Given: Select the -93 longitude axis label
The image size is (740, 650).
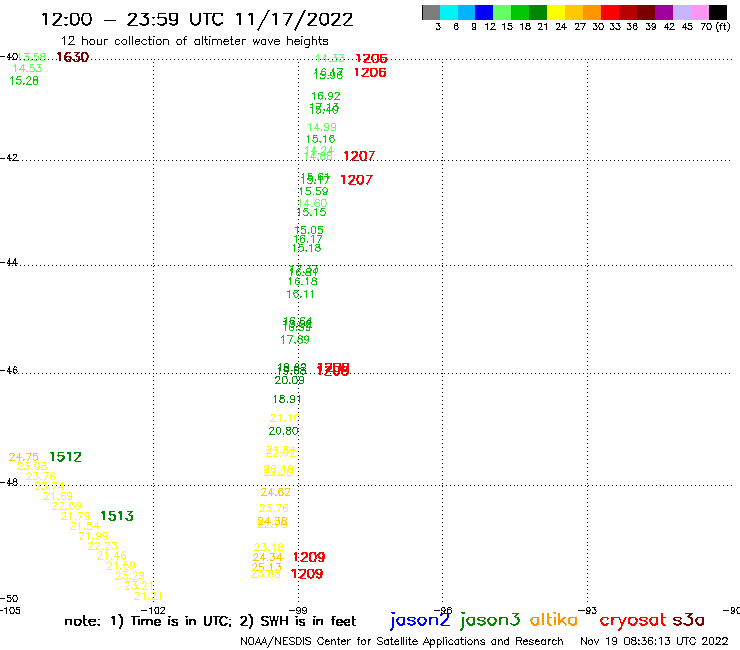Looking at the screenshot, I should click(x=589, y=610).
